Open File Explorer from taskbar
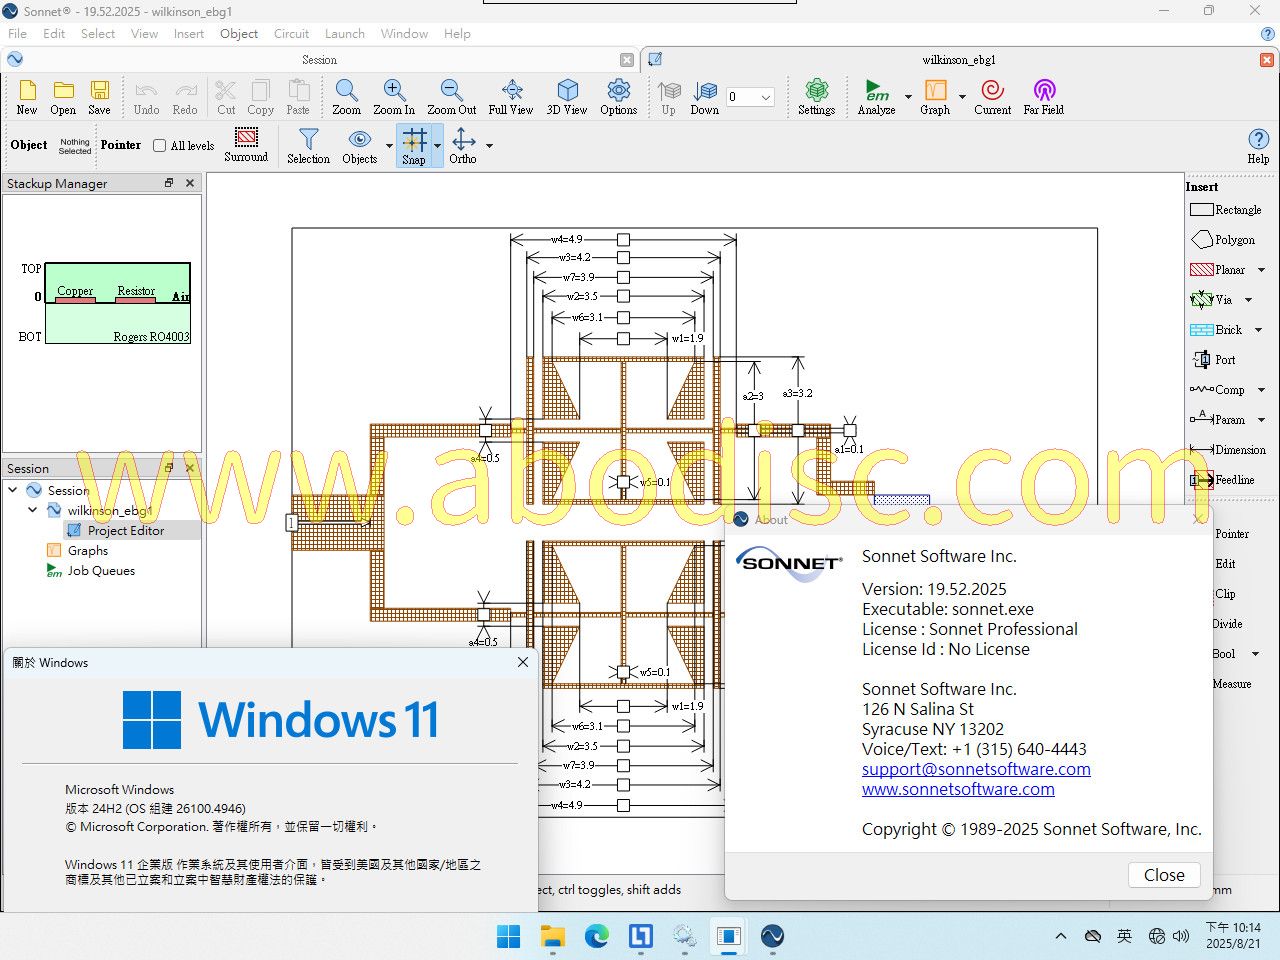This screenshot has width=1280, height=960. click(x=553, y=936)
